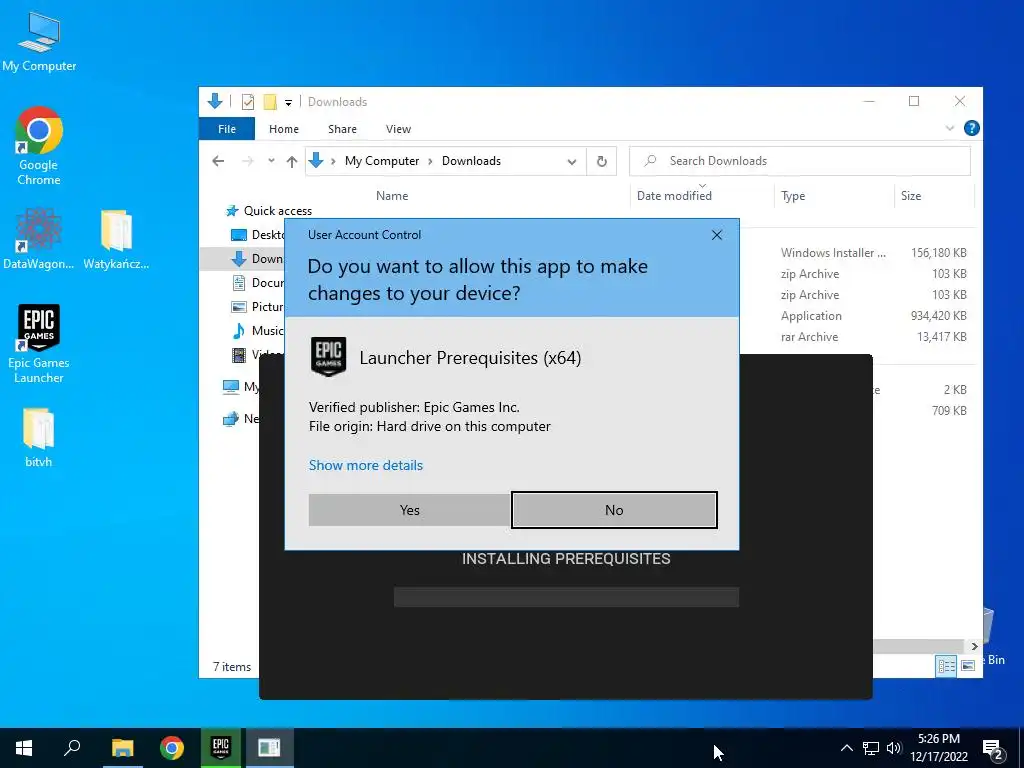
Task: Click Epic Games logo in UAC dialog
Action: 328,357
